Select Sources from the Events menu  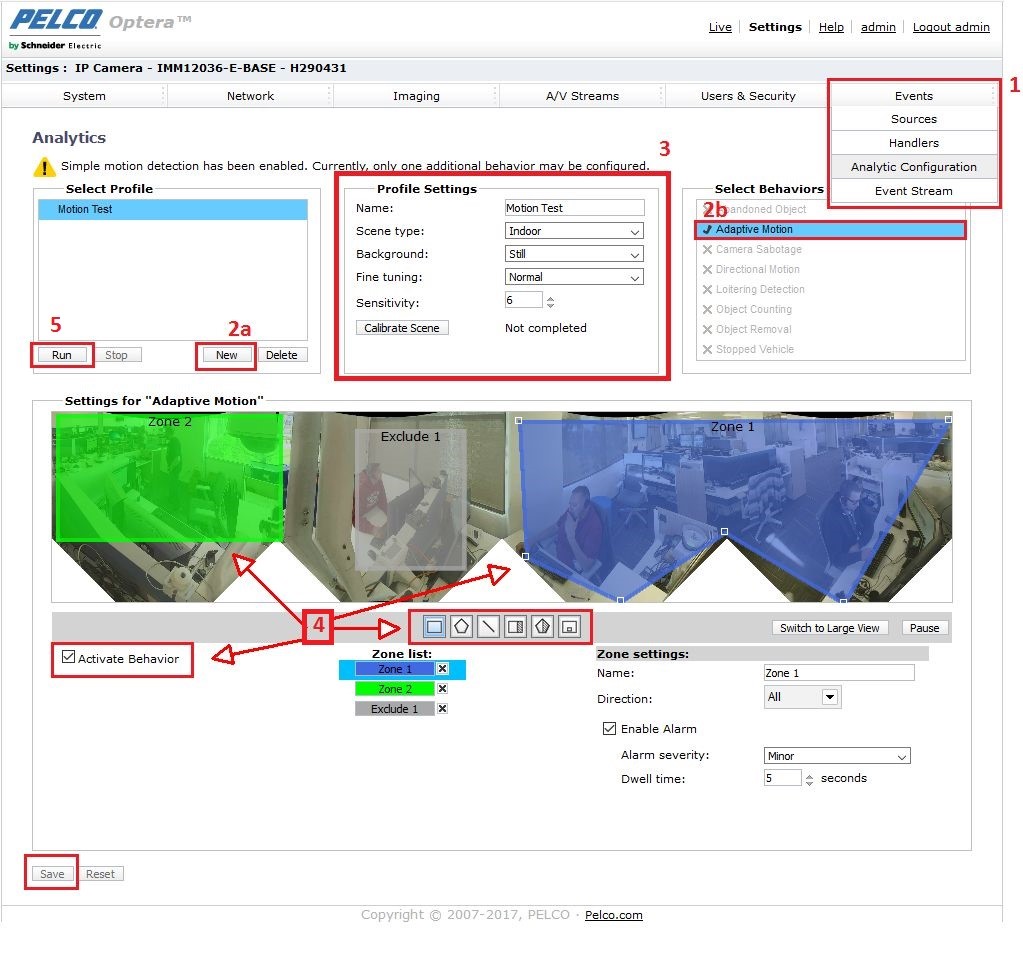913,119
